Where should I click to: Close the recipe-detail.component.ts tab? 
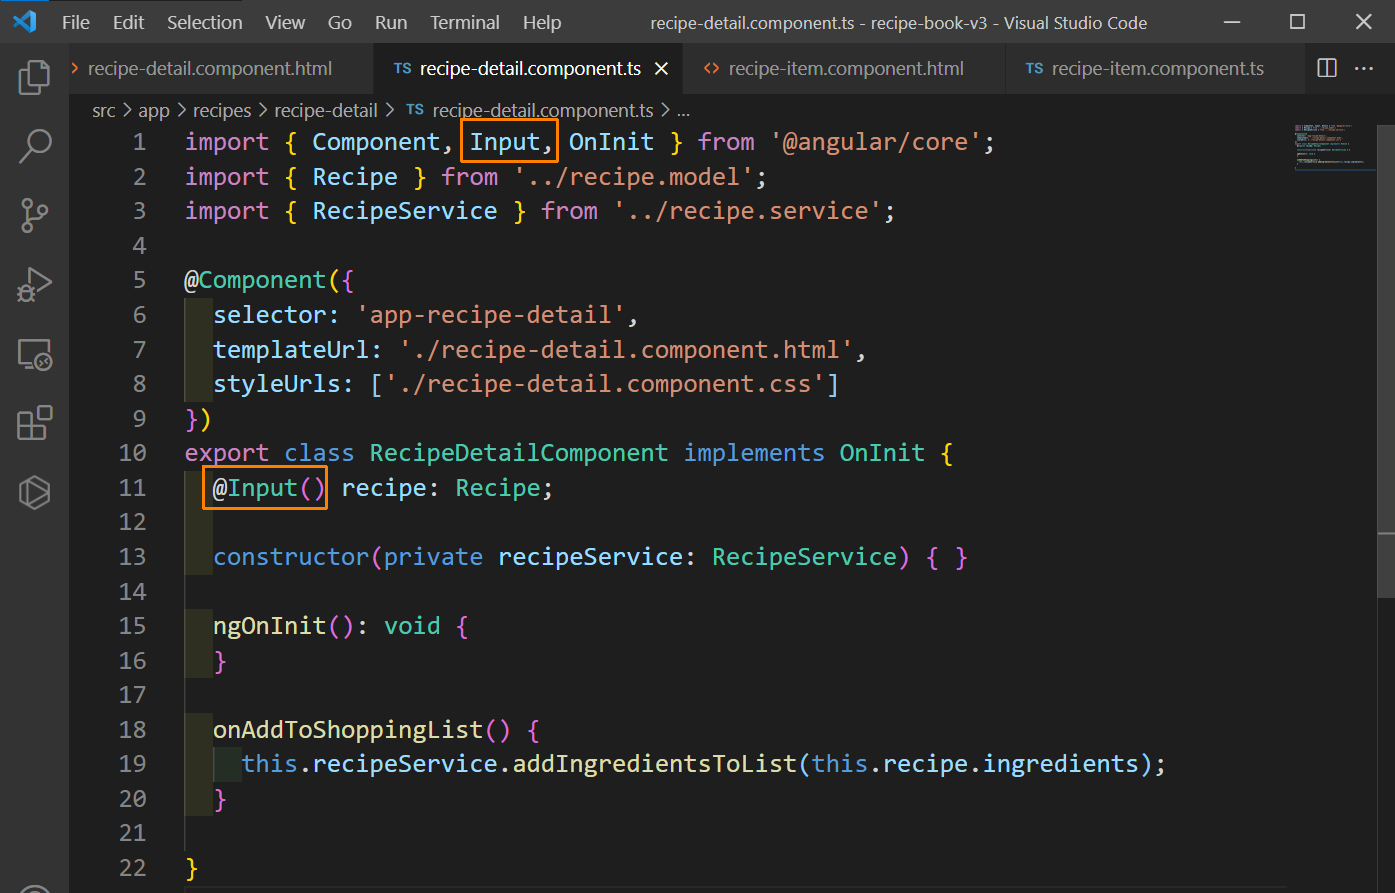[x=661, y=69]
